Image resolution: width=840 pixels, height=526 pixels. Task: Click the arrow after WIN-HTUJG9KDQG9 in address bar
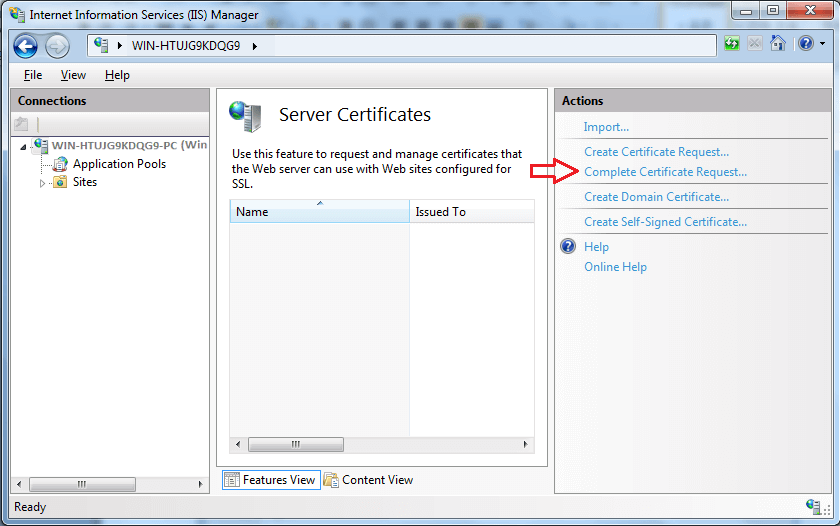[x=255, y=46]
